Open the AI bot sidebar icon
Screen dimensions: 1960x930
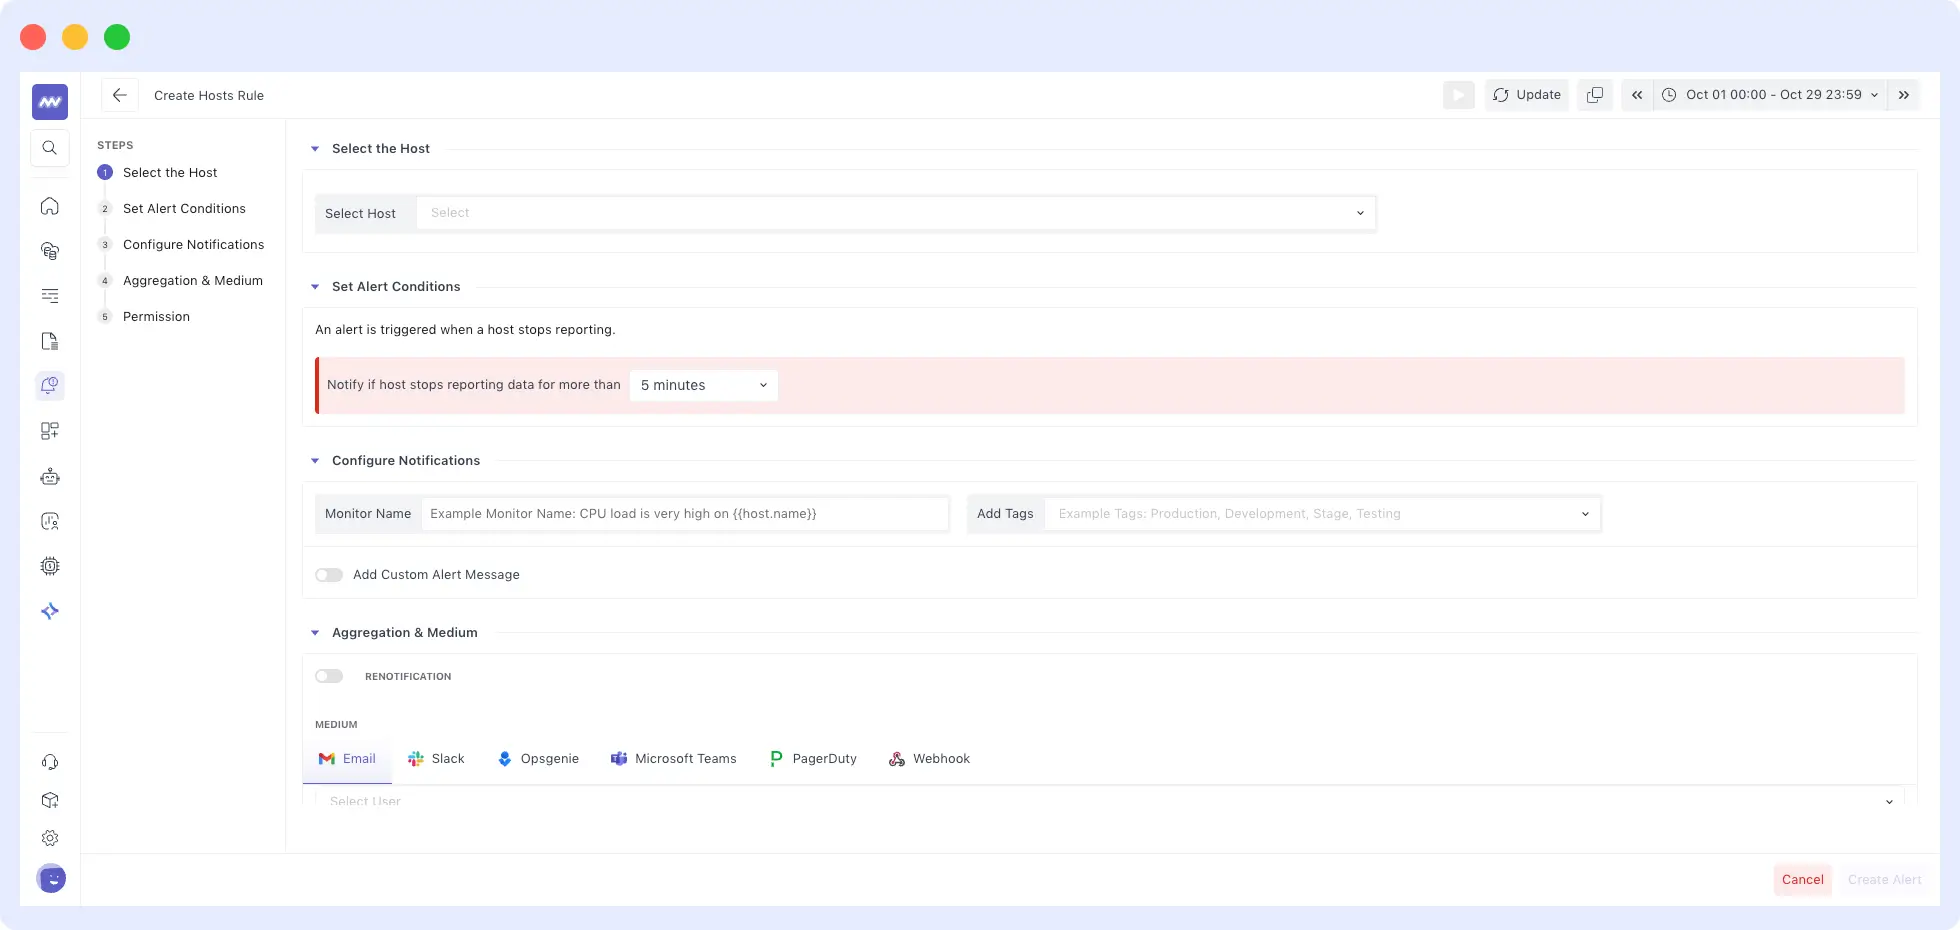49,476
